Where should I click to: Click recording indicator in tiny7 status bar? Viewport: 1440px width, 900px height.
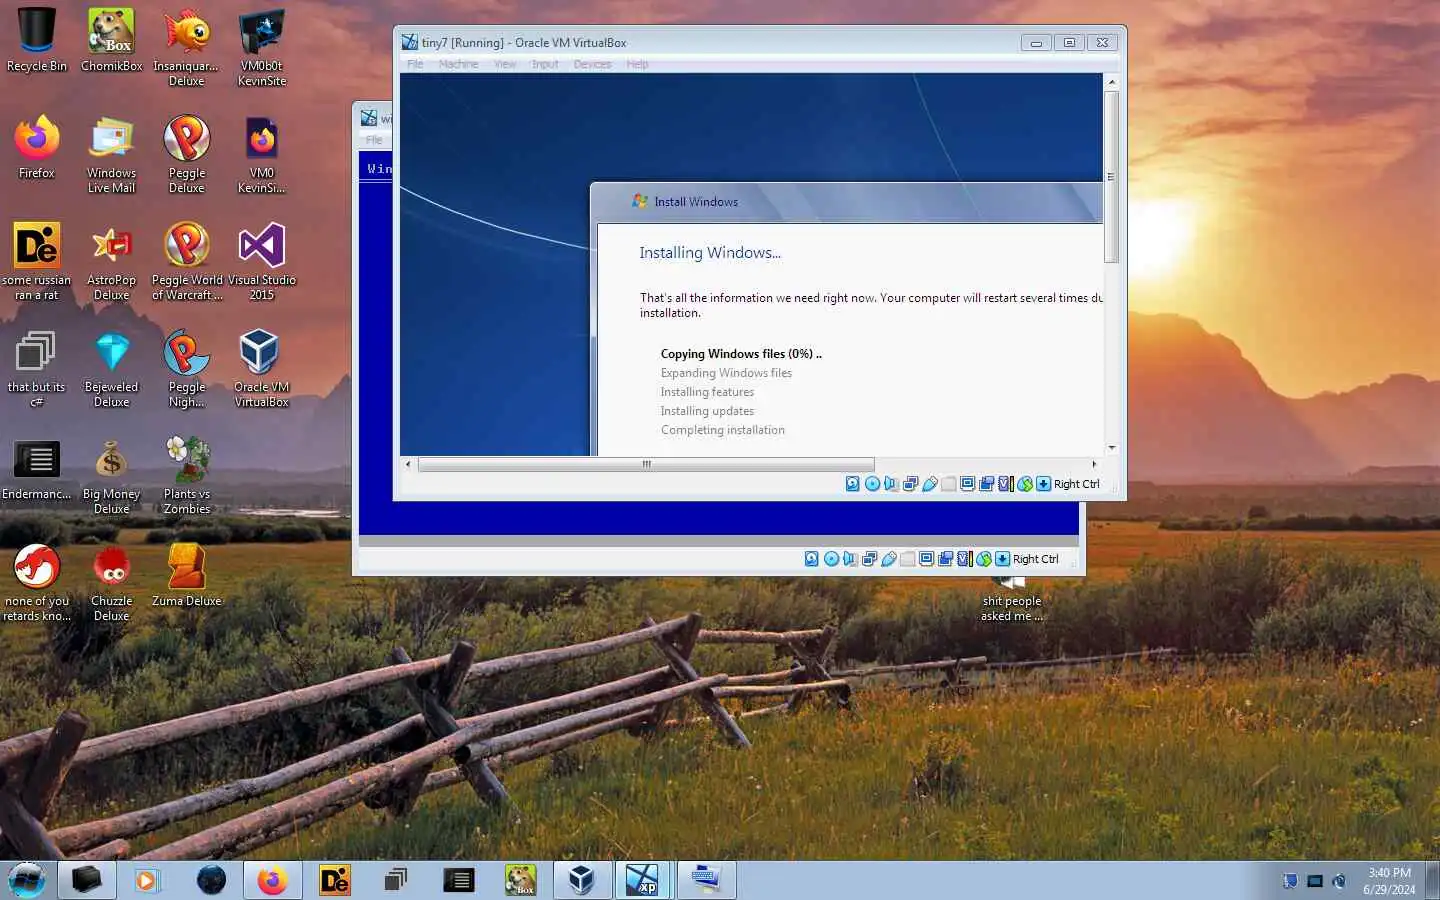[987, 484]
